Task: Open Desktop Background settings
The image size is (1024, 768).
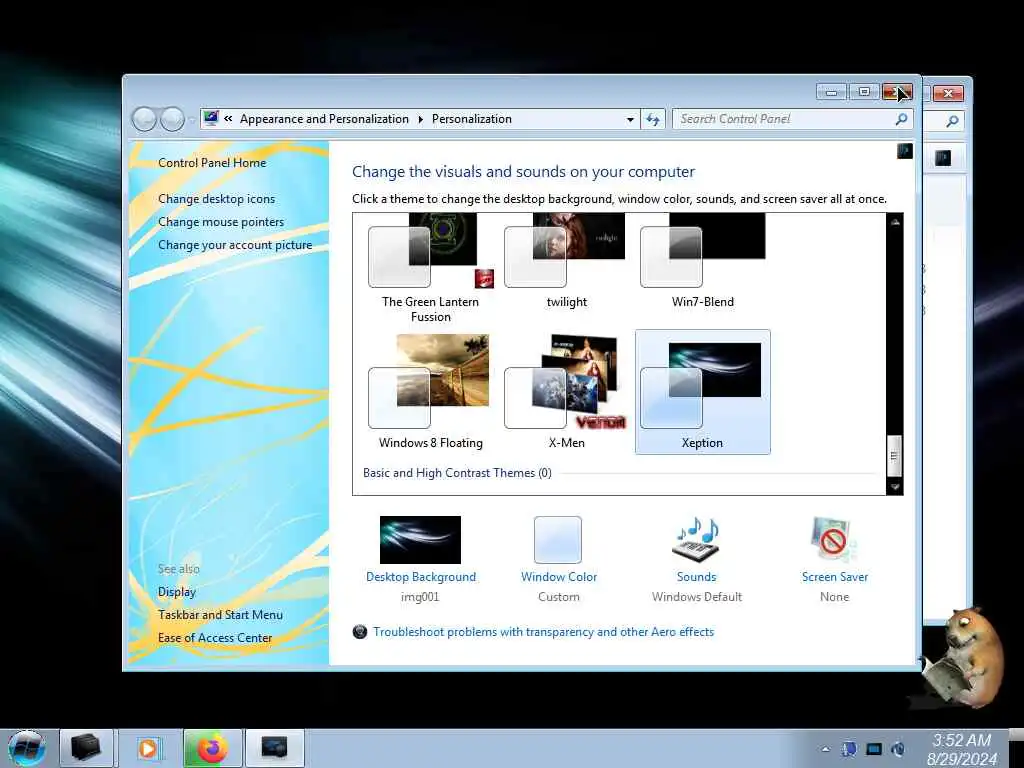Action: click(421, 558)
